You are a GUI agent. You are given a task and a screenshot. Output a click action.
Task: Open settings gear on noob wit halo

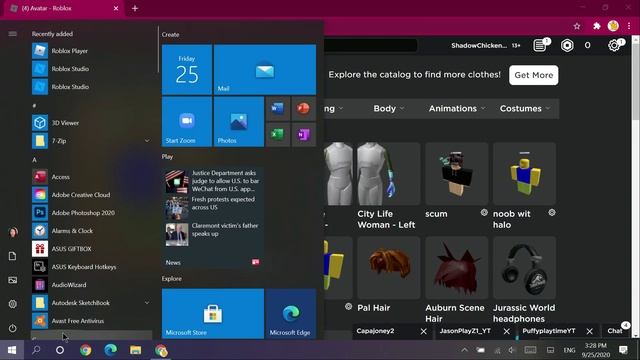pos(552,213)
